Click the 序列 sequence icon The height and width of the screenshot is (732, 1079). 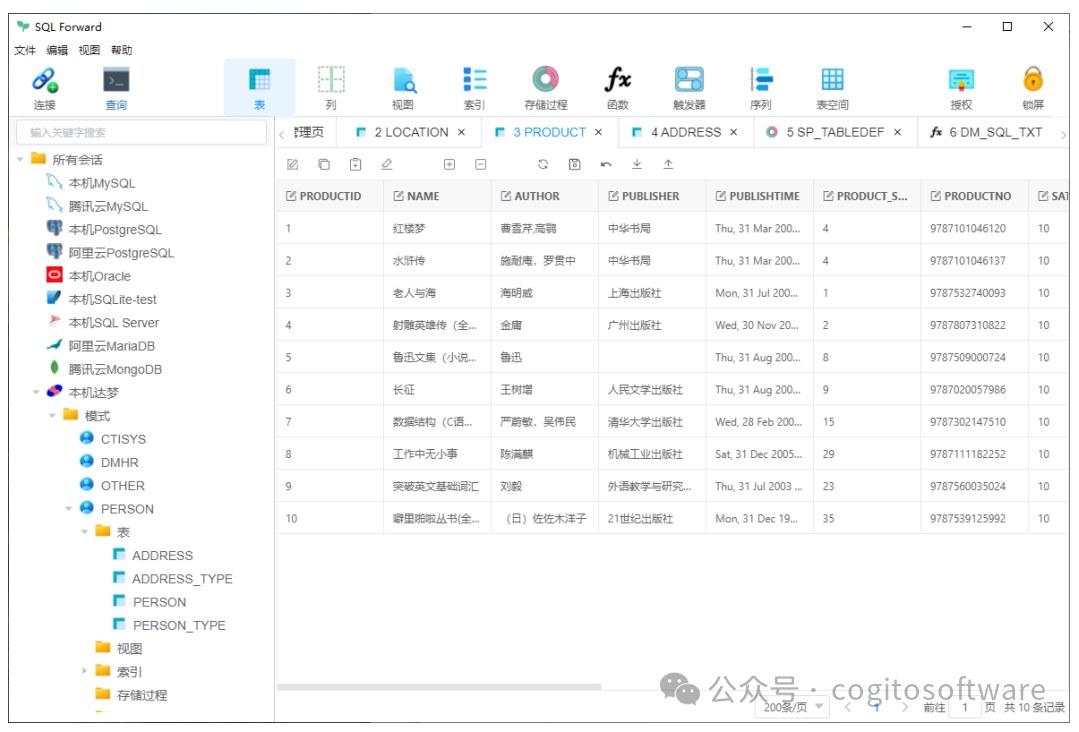(761, 80)
